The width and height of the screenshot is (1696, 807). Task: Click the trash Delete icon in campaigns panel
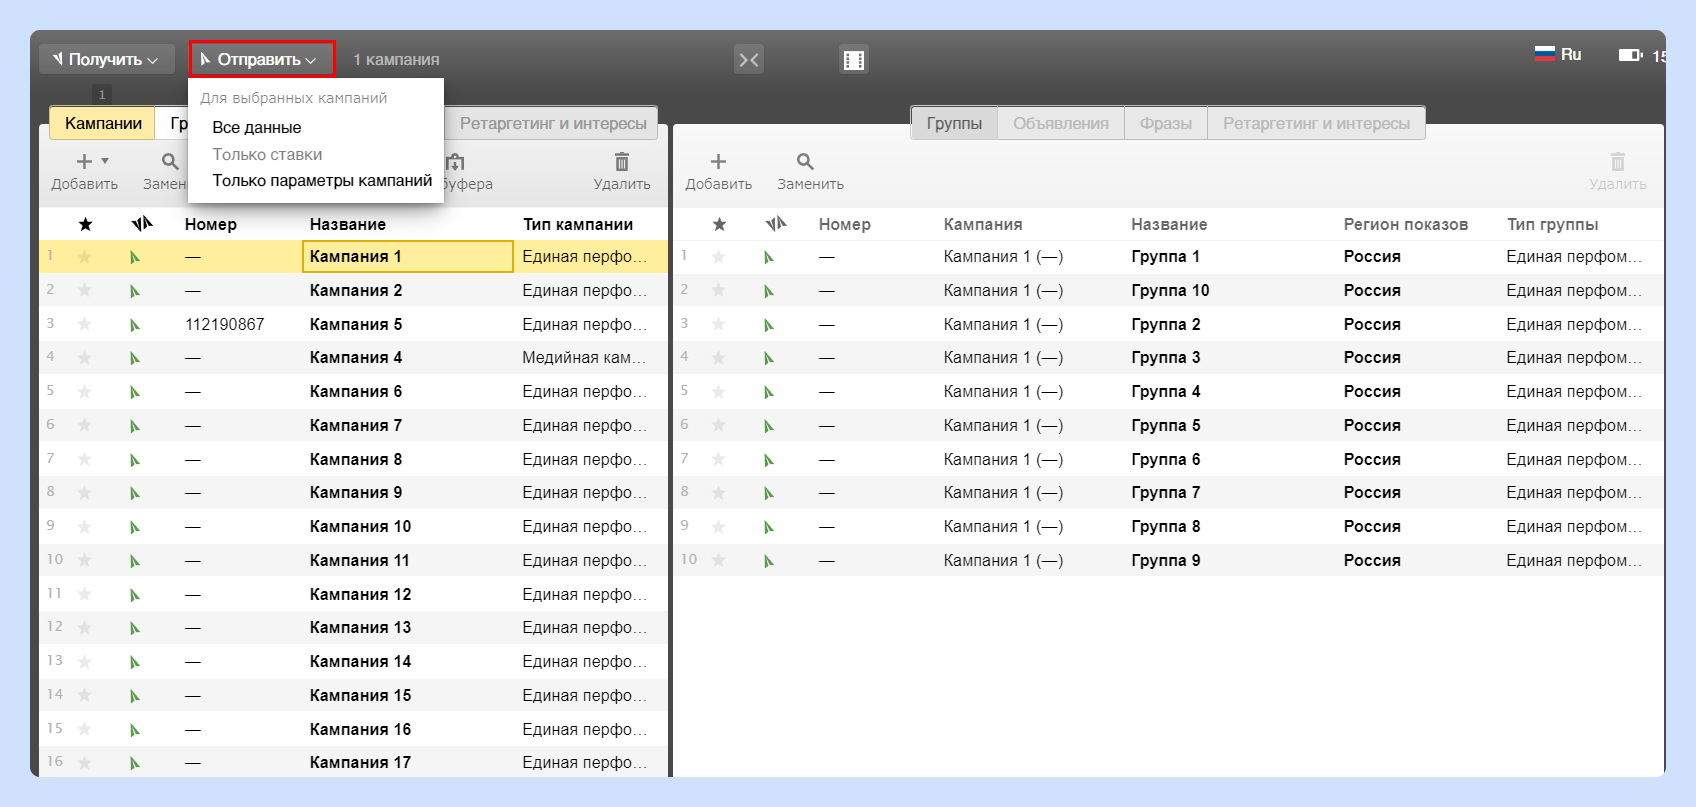(622, 161)
